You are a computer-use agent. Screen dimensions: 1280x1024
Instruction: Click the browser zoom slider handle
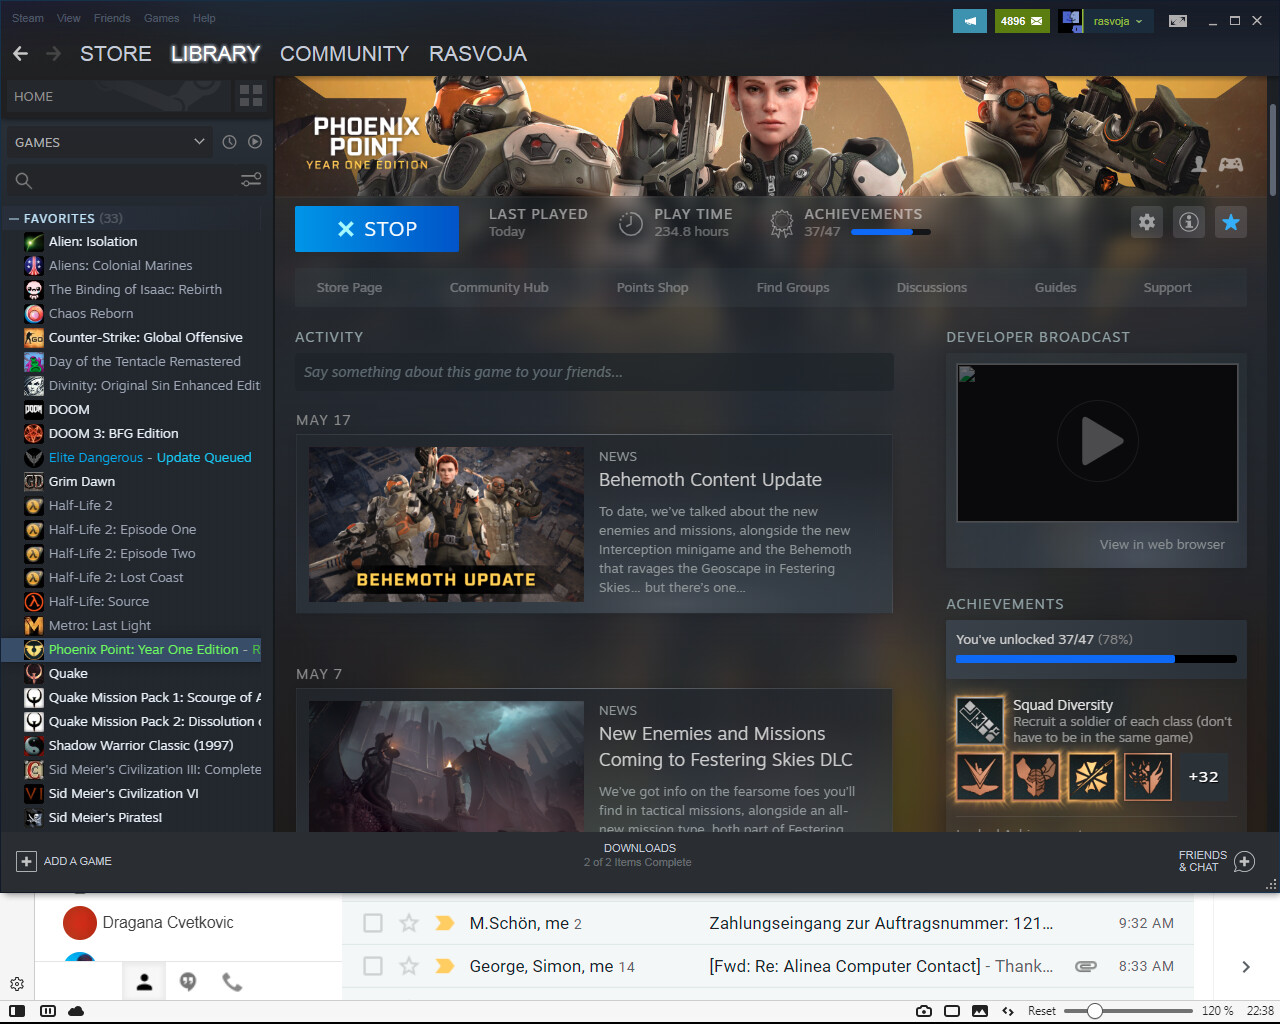click(1095, 1011)
